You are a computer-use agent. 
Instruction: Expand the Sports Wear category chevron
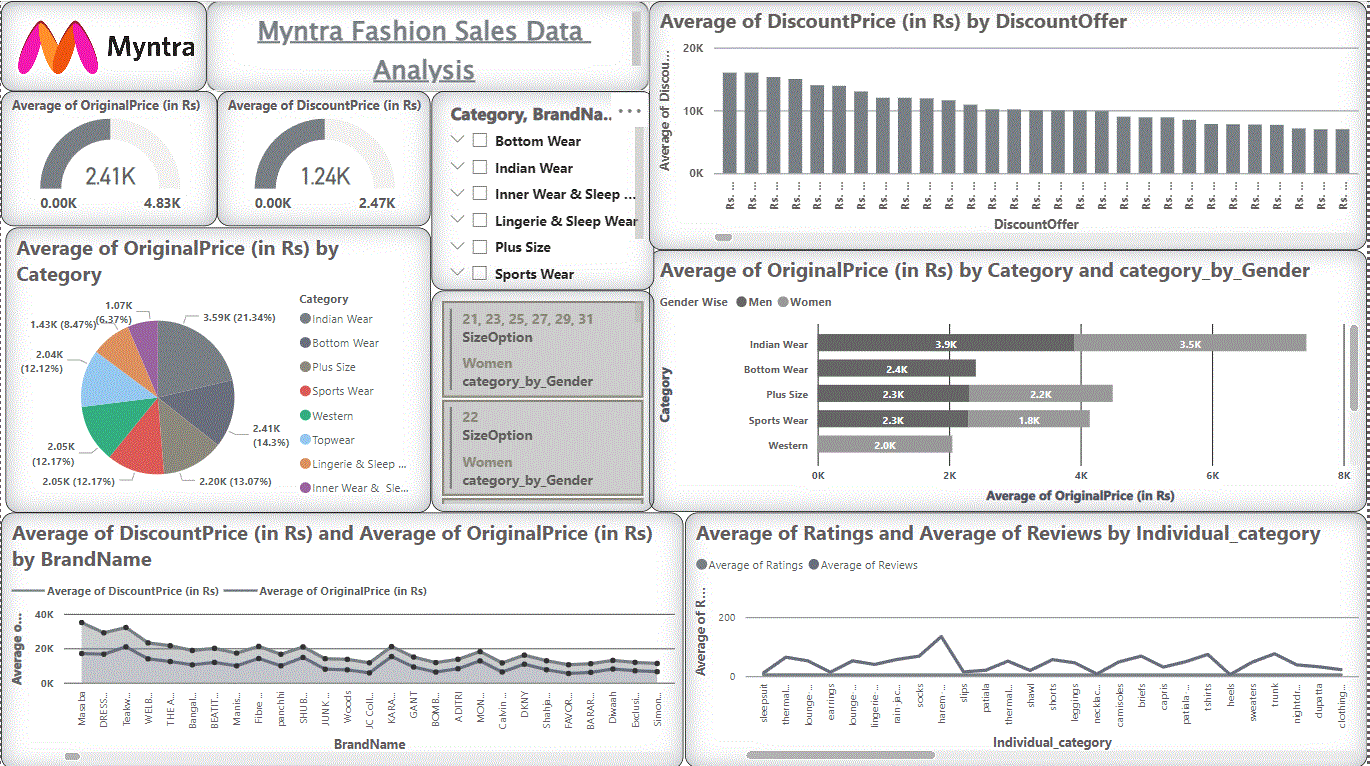pos(458,273)
